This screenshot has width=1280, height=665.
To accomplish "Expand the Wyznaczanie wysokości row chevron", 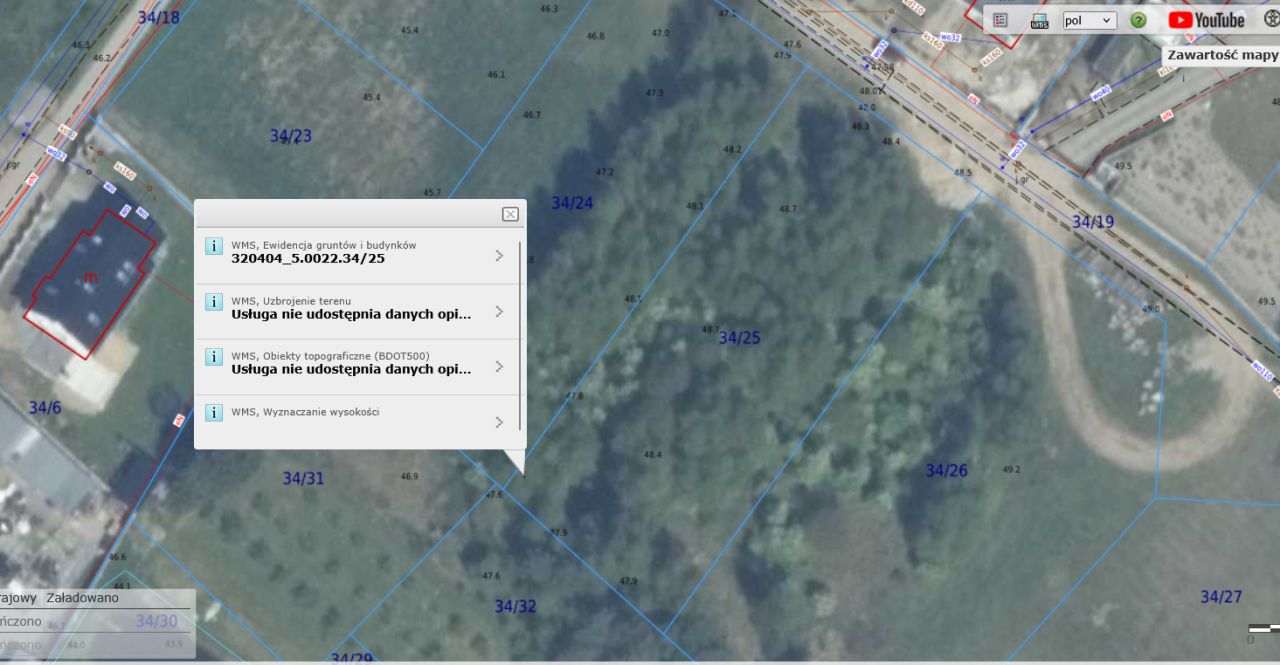I will pyautogui.click(x=499, y=422).
